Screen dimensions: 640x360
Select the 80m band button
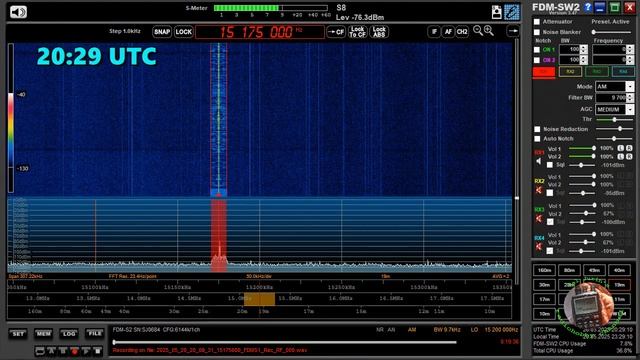[569, 270]
